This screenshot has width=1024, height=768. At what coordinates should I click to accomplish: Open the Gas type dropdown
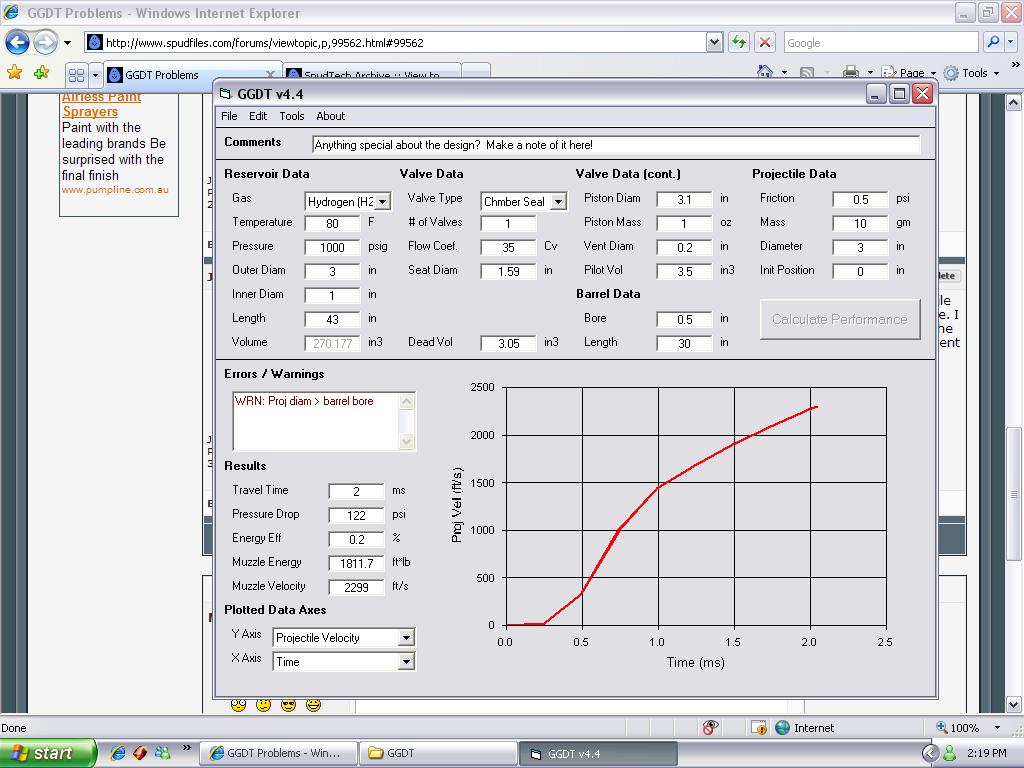(x=383, y=202)
